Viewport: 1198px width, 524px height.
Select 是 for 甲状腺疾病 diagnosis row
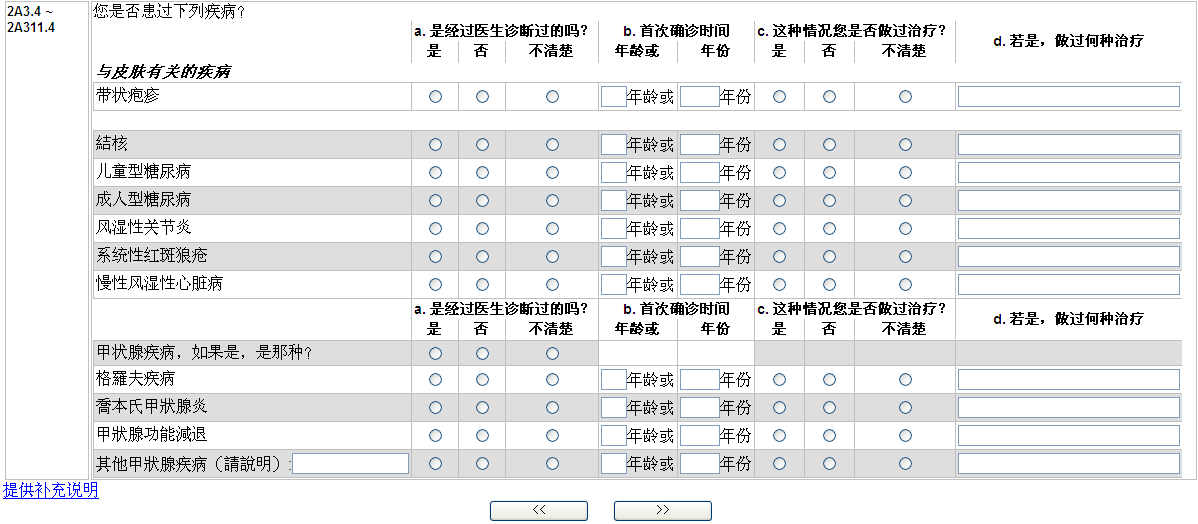coord(435,354)
